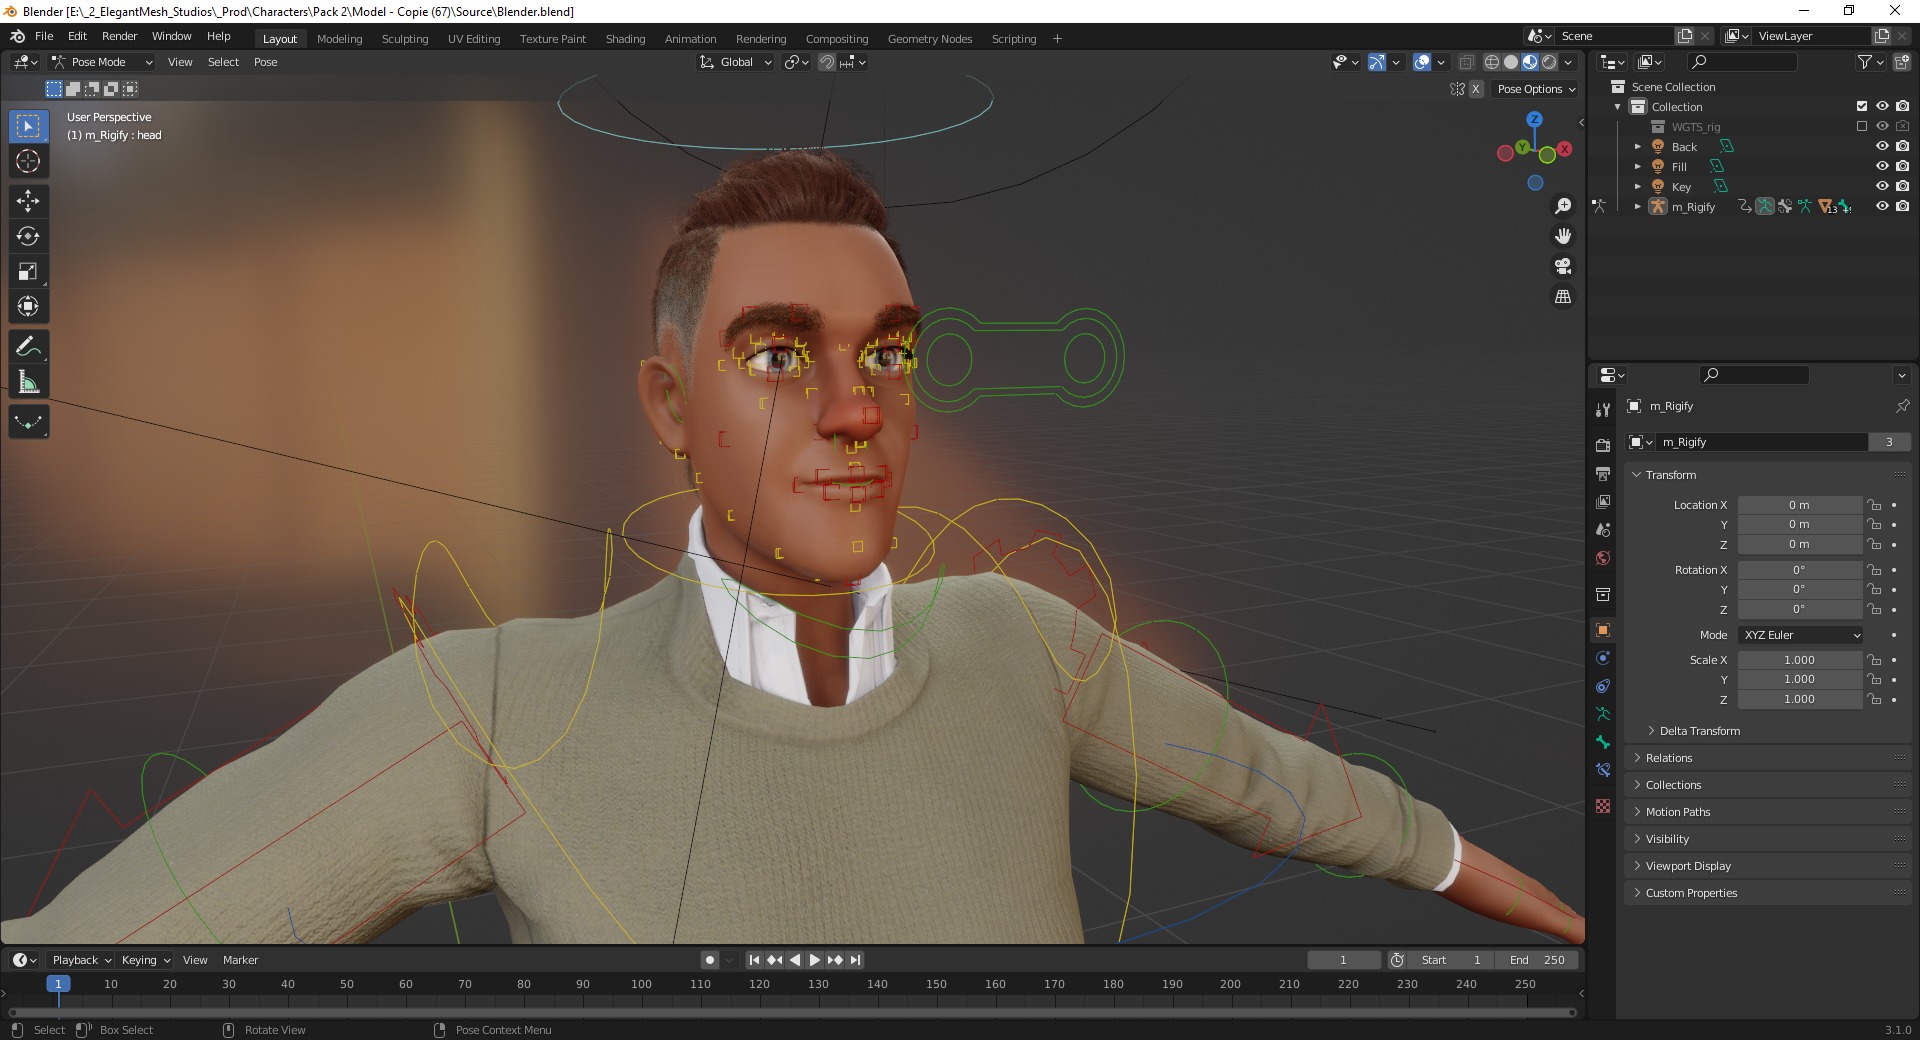Choose the Measure ruler tool
The image size is (1920, 1040).
click(x=28, y=382)
